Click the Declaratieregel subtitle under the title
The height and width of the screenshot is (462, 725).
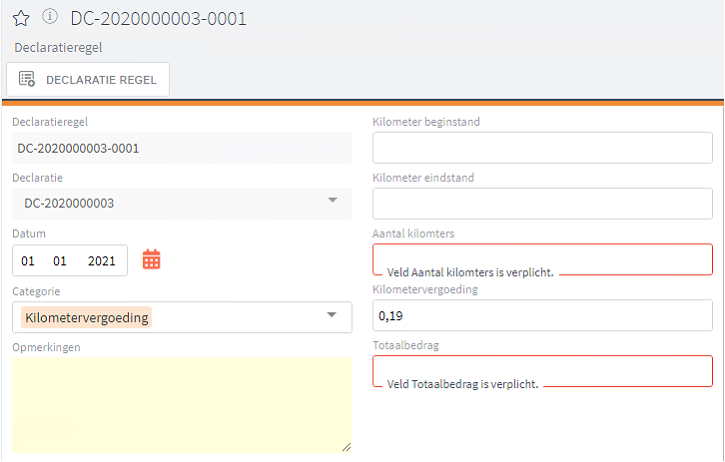(59, 47)
